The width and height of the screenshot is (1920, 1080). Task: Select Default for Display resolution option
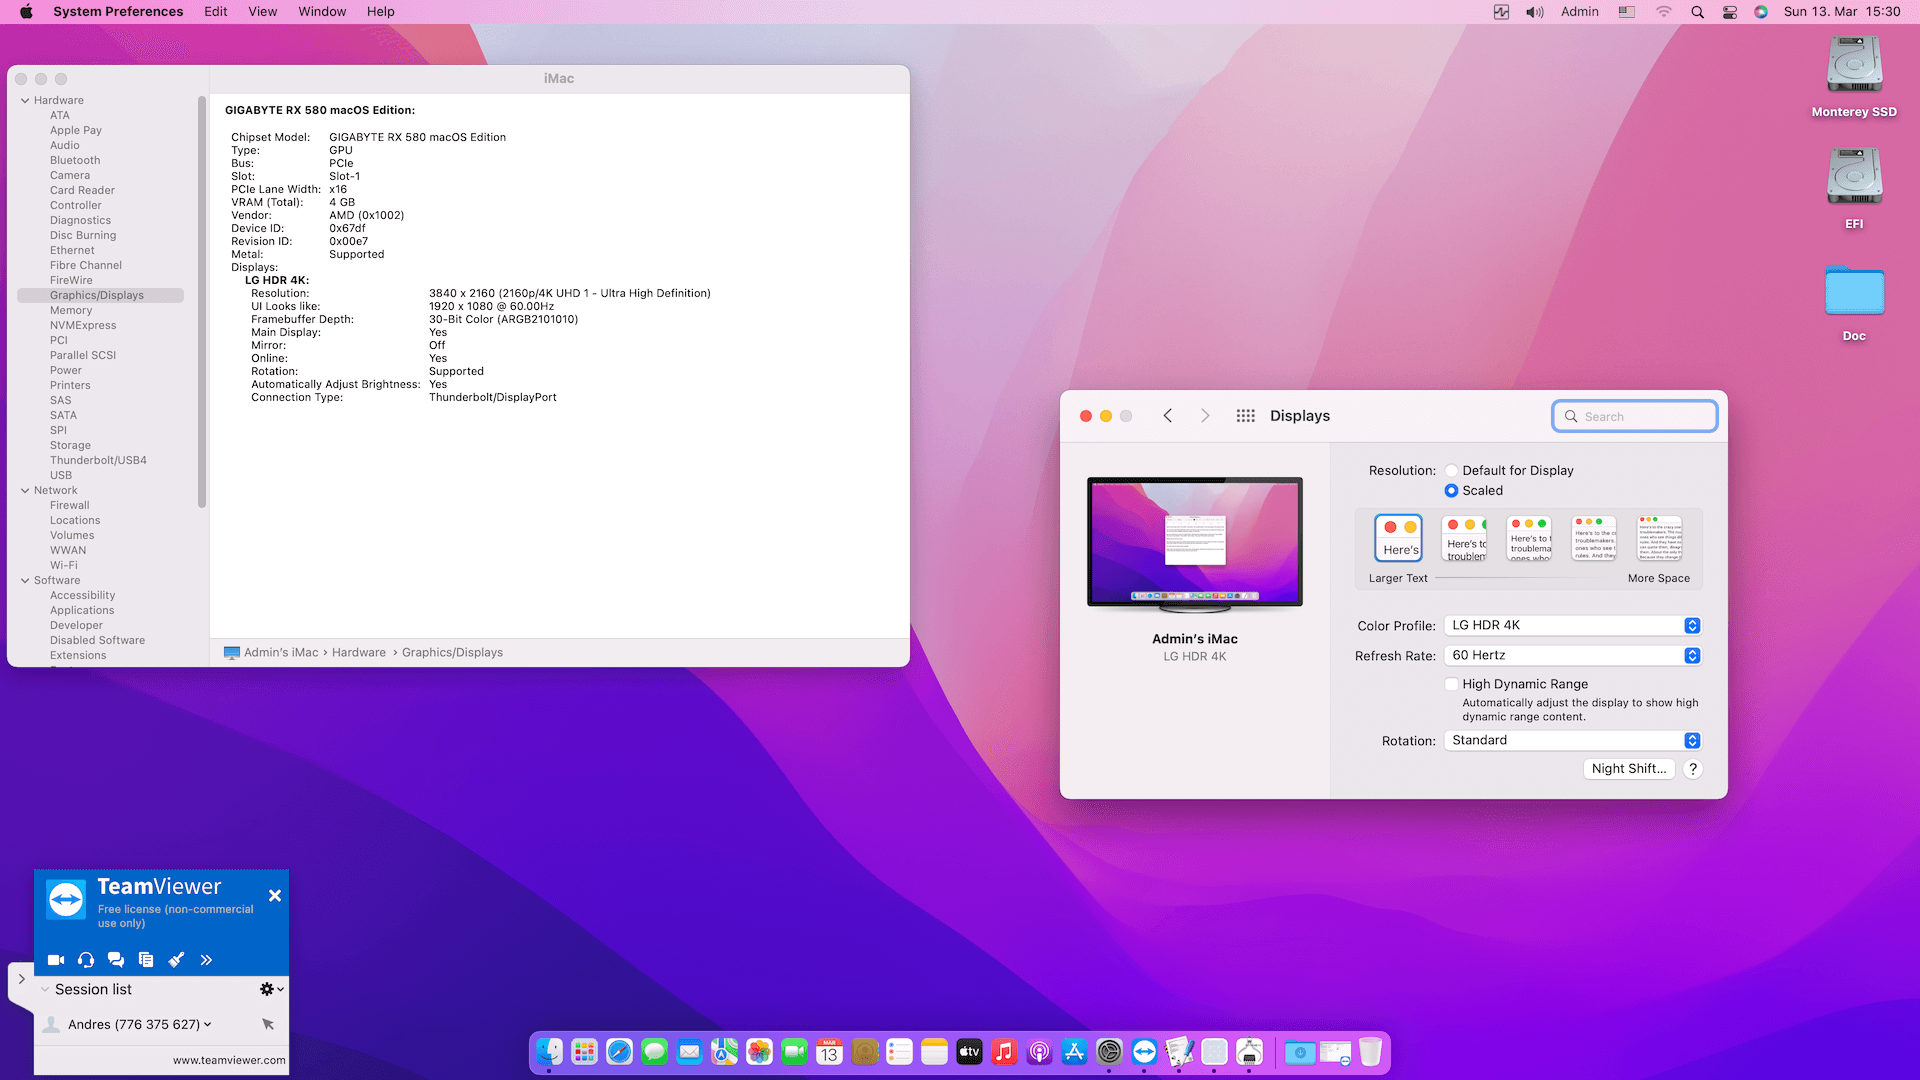1451,471
